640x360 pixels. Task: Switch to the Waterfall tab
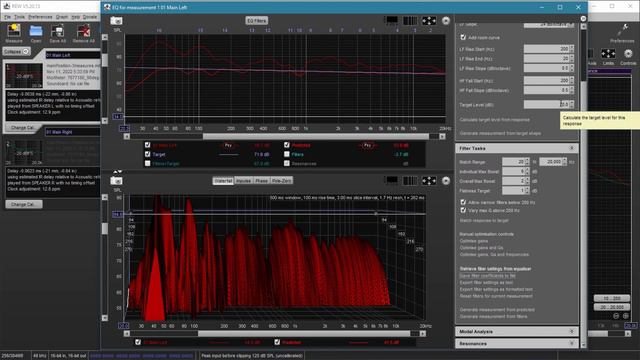click(x=223, y=180)
